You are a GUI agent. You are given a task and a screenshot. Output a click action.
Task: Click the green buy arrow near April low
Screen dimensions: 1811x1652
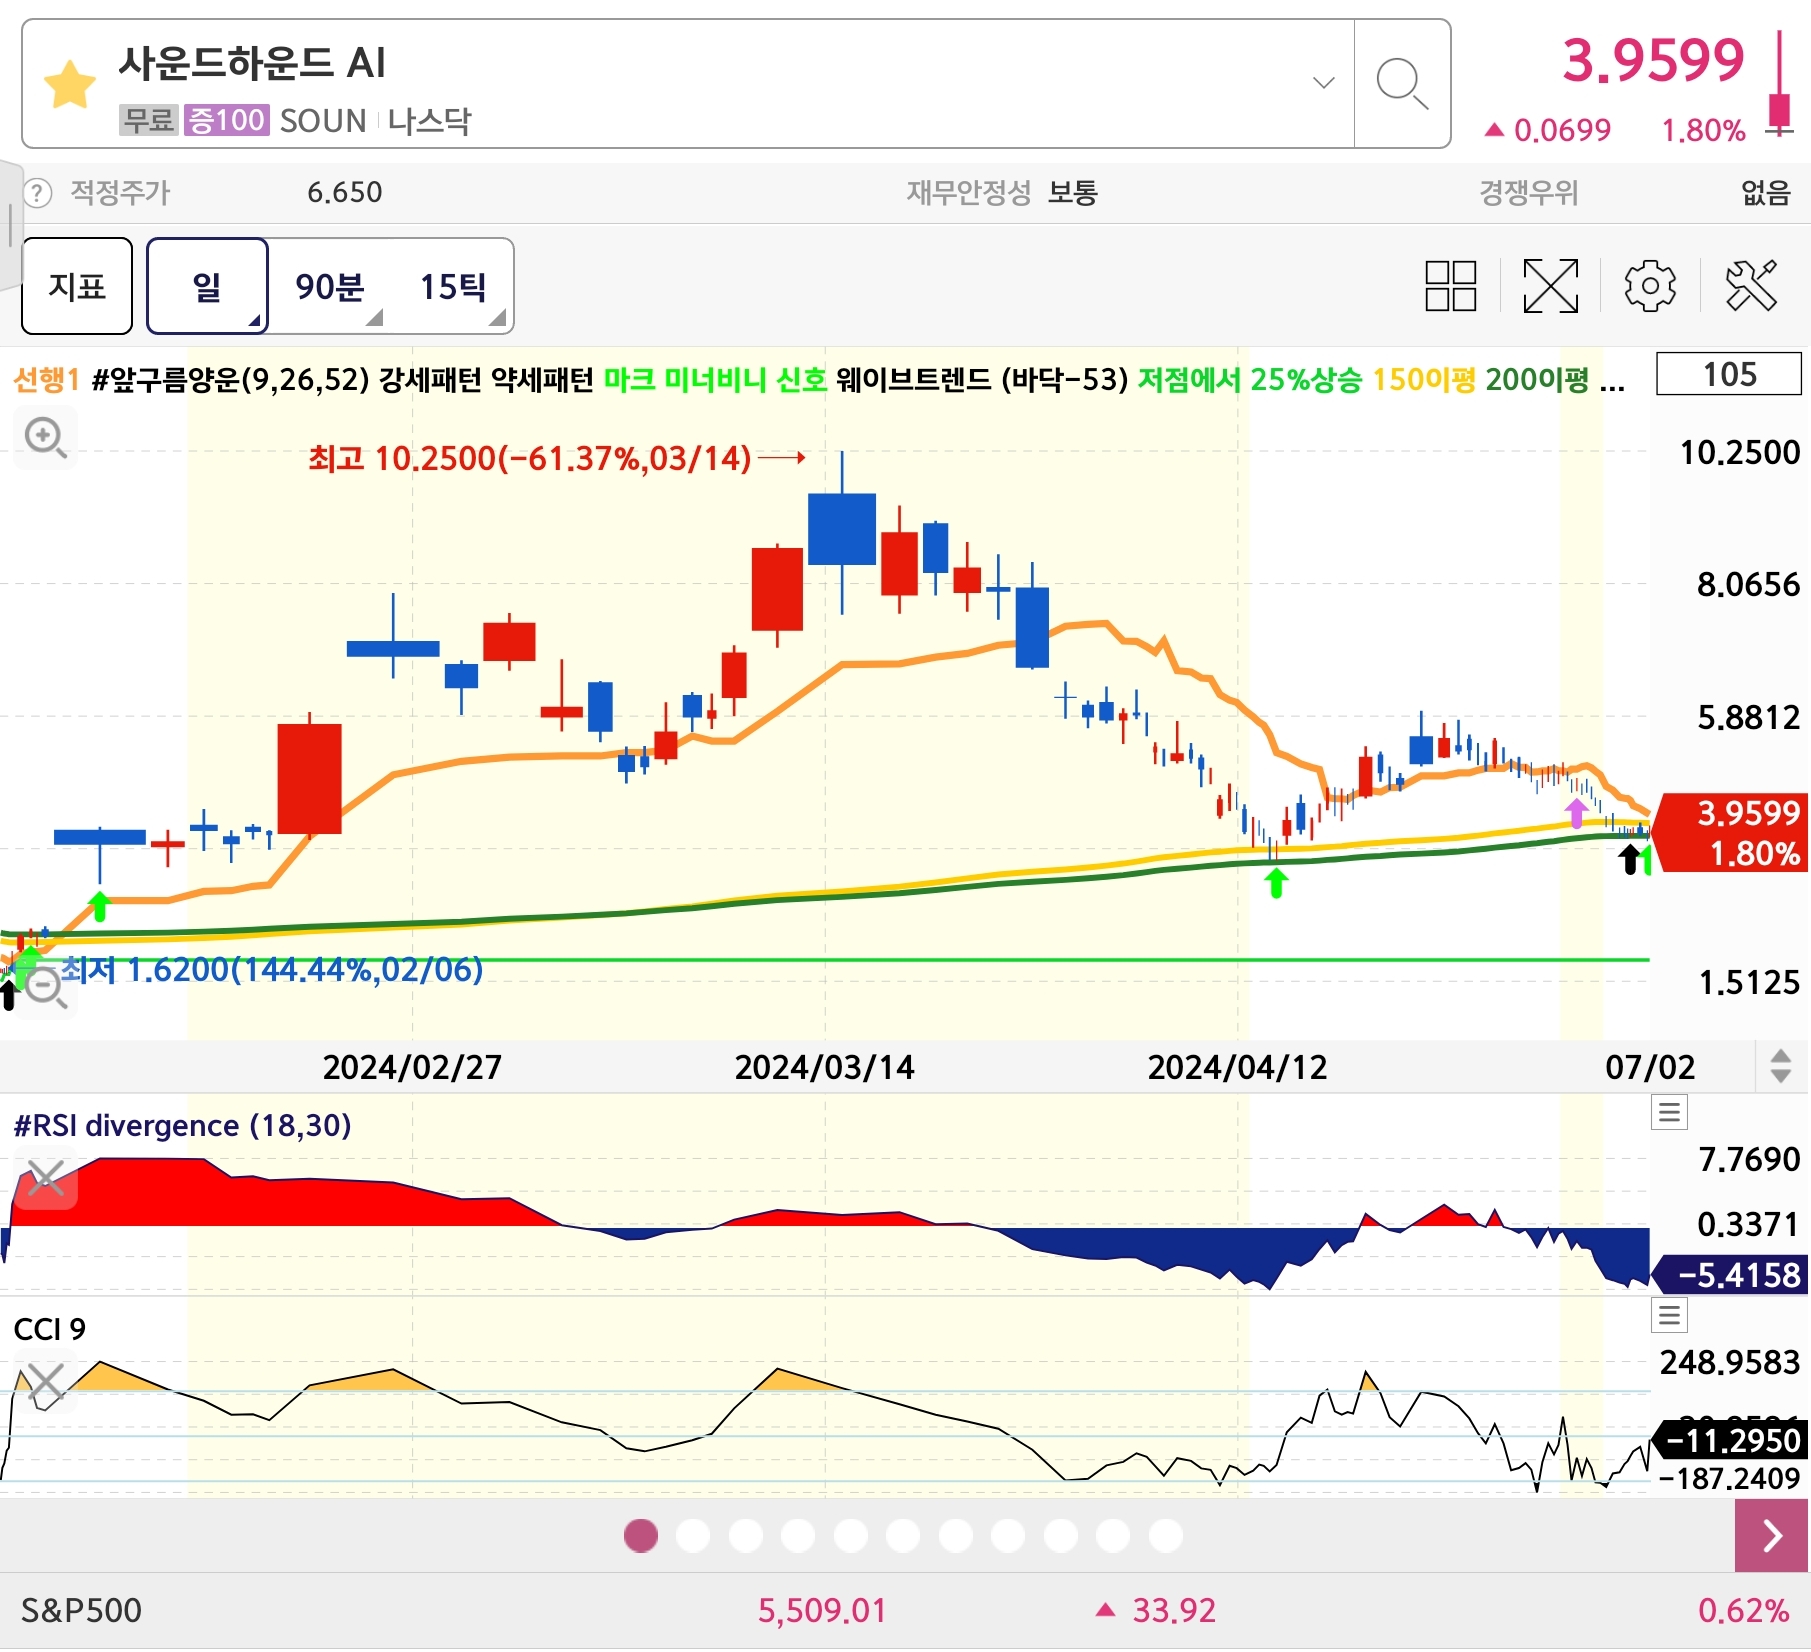[x=1276, y=883]
